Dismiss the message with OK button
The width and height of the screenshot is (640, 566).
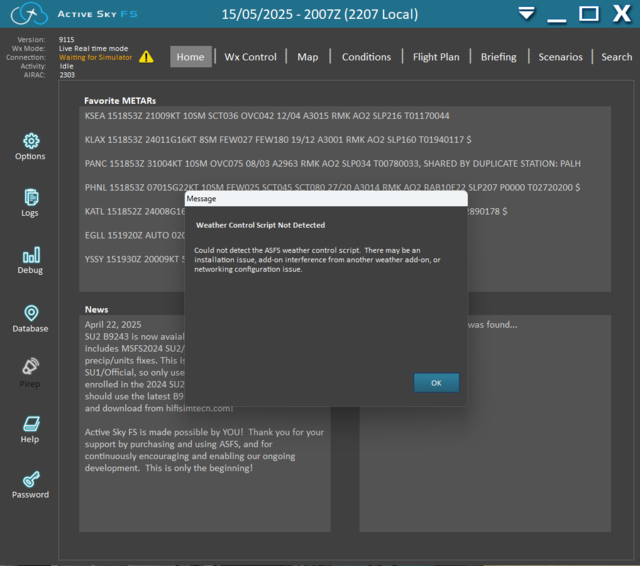(436, 383)
